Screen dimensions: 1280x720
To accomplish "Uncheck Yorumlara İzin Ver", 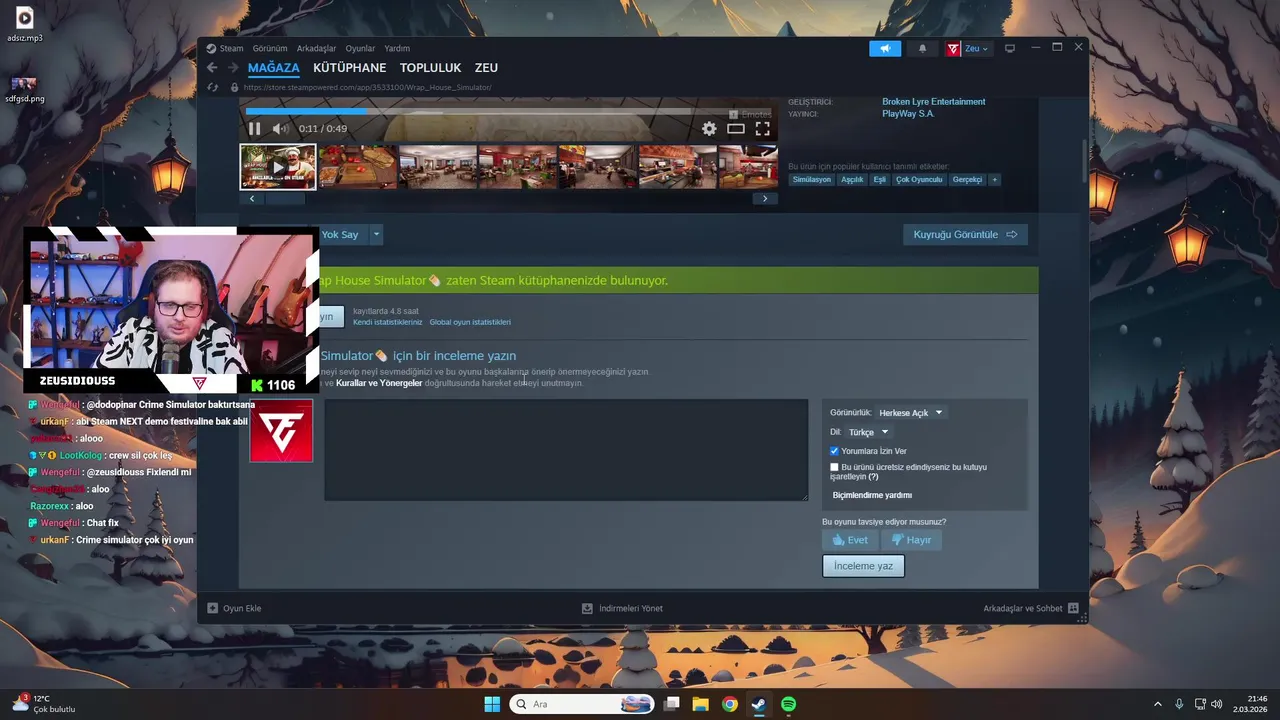I will 835,451.
